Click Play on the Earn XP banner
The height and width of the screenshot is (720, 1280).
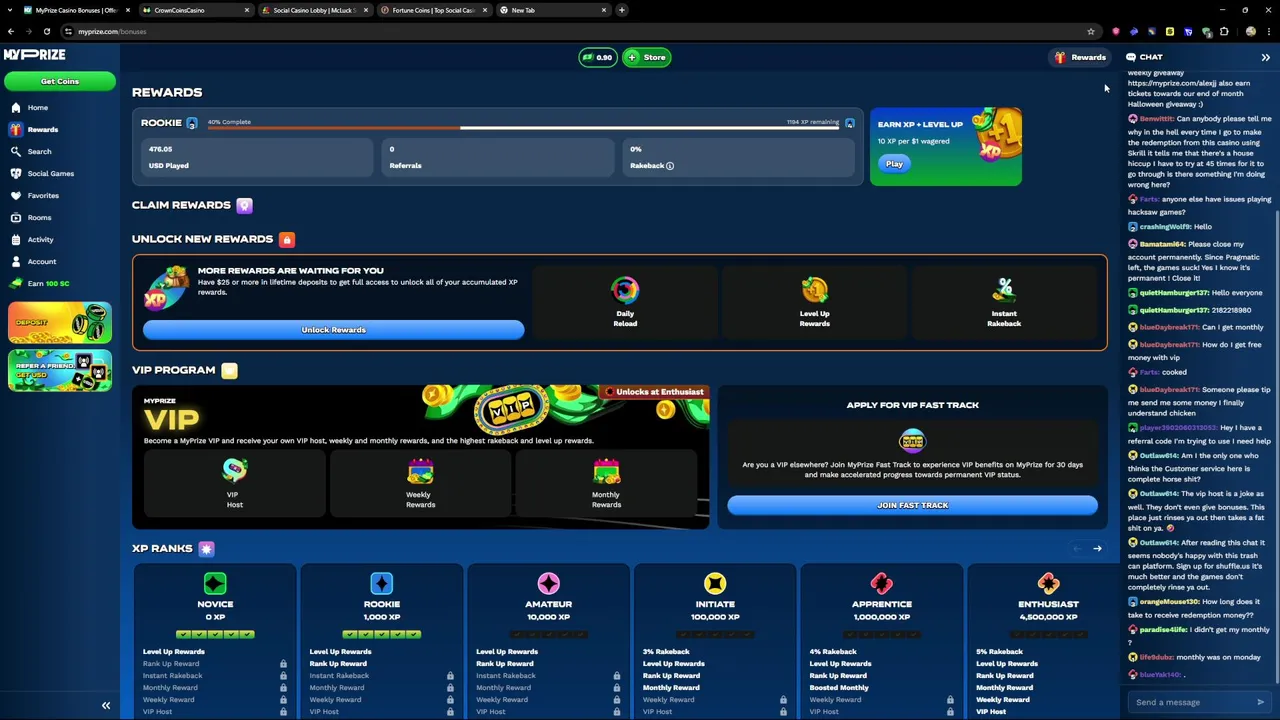[x=894, y=164]
